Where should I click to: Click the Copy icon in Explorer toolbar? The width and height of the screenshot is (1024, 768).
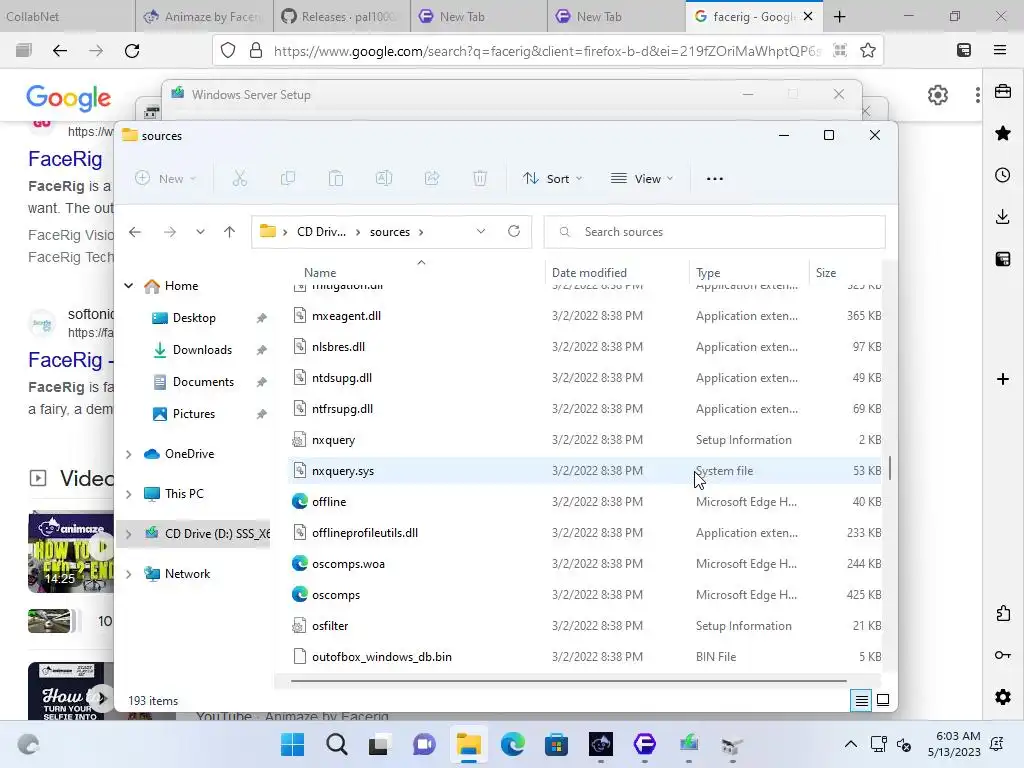click(287, 178)
